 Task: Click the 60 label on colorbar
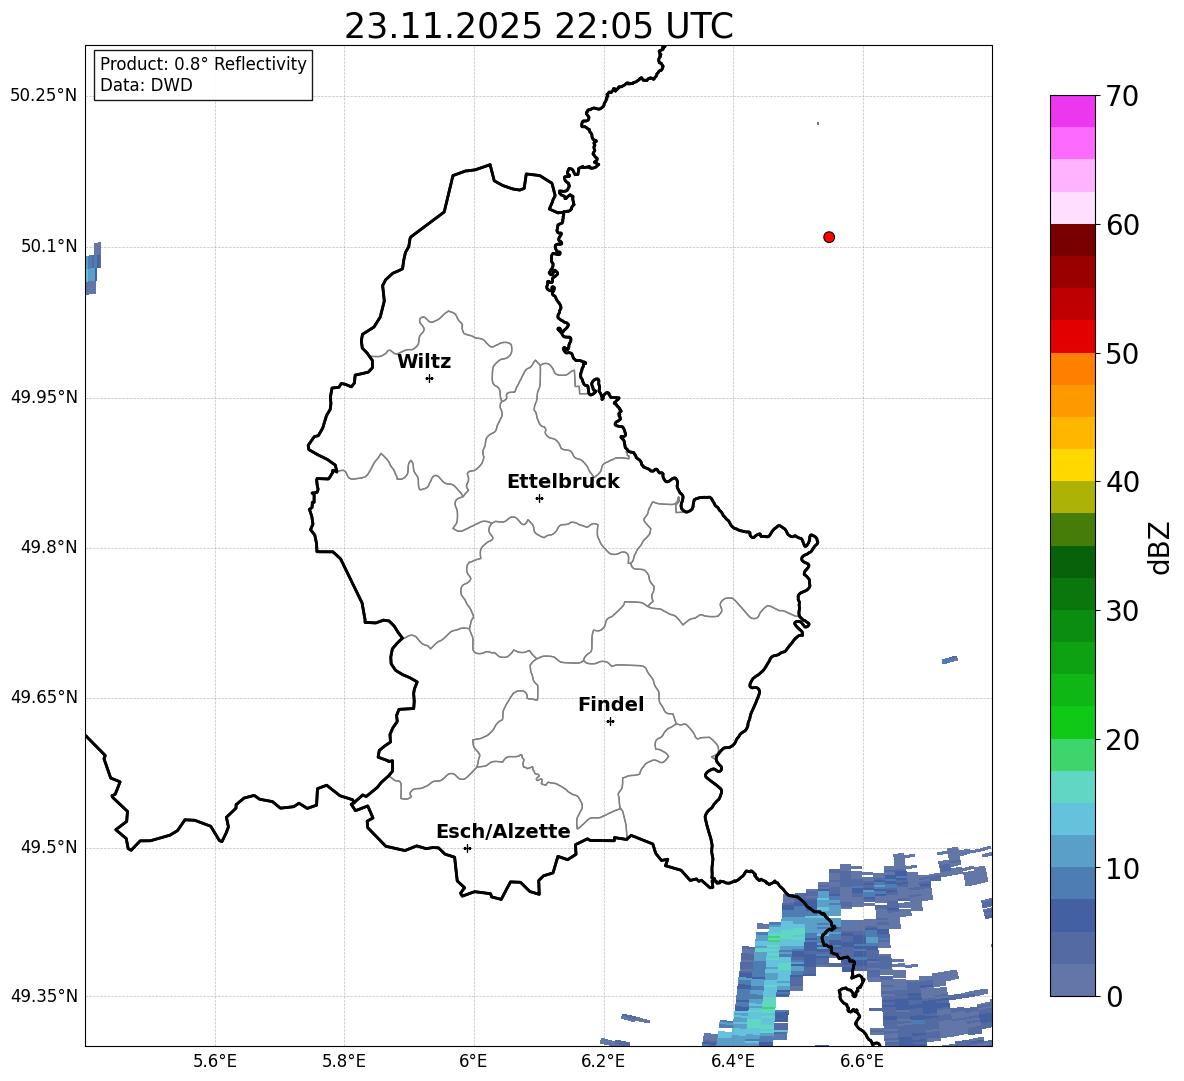click(x=1122, y=225)
